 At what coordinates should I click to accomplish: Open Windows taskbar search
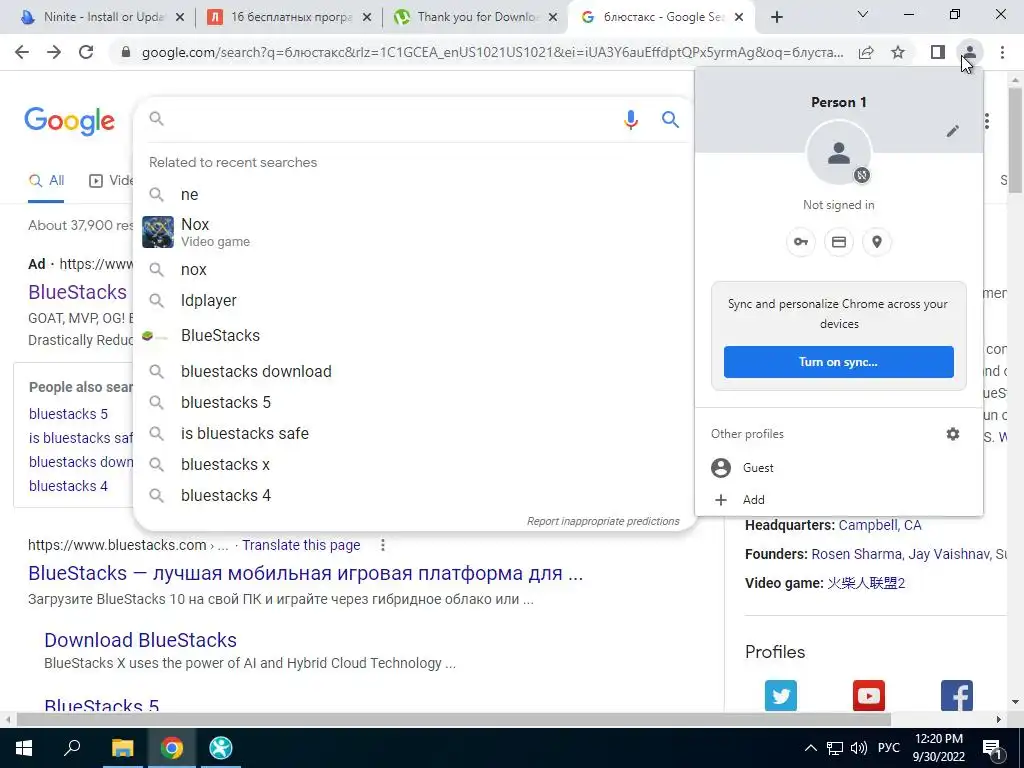pos(72,748)
